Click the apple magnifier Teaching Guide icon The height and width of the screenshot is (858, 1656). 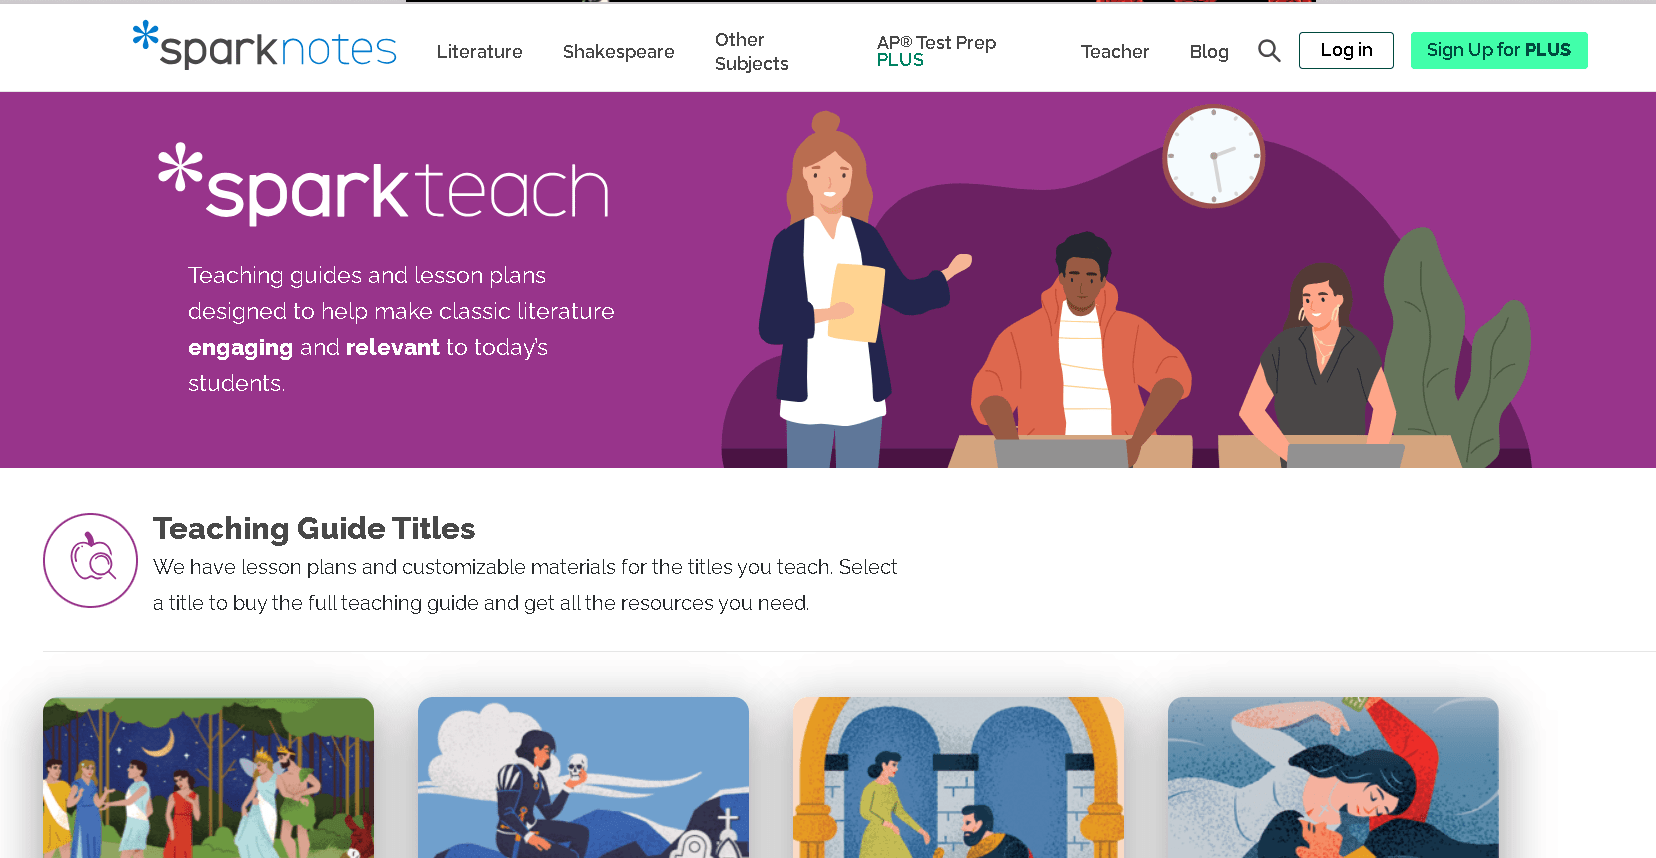(90, 560)
